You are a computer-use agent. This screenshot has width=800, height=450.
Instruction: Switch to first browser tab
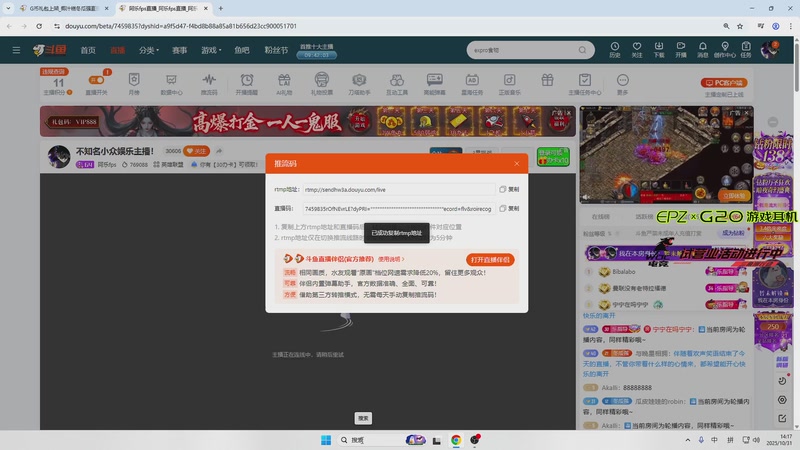click(64, 8)
